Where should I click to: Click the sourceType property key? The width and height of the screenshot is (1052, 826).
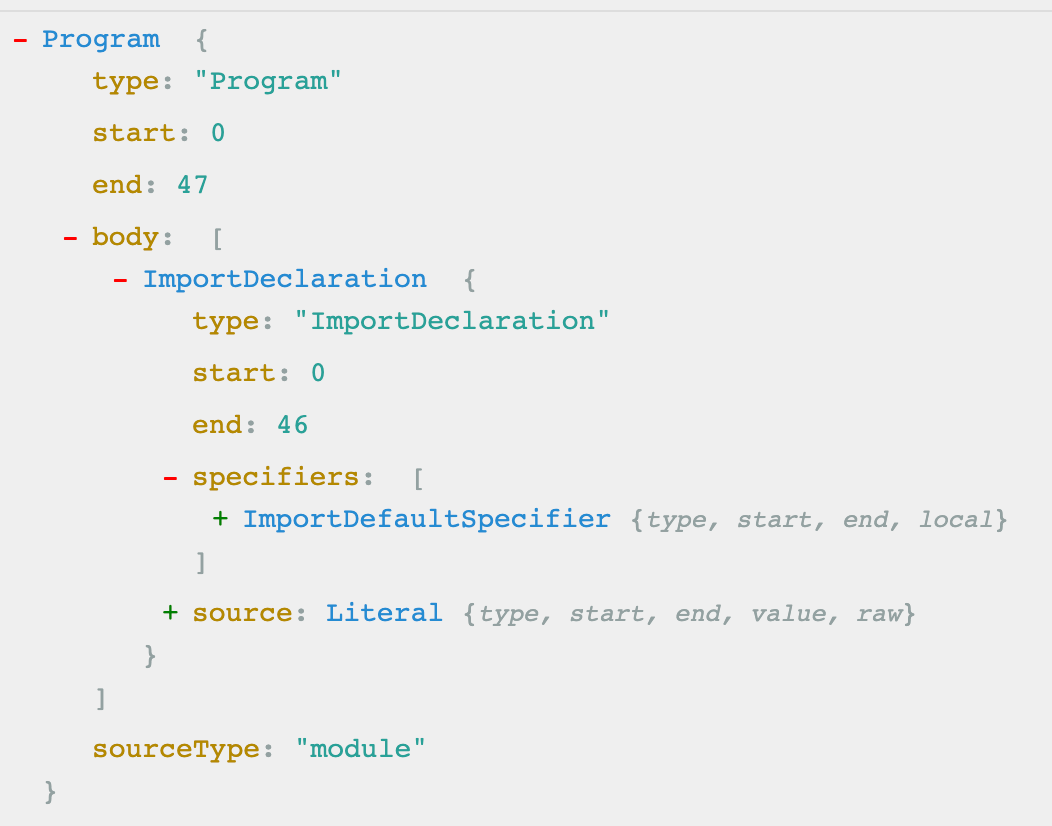tap(176, 748)
